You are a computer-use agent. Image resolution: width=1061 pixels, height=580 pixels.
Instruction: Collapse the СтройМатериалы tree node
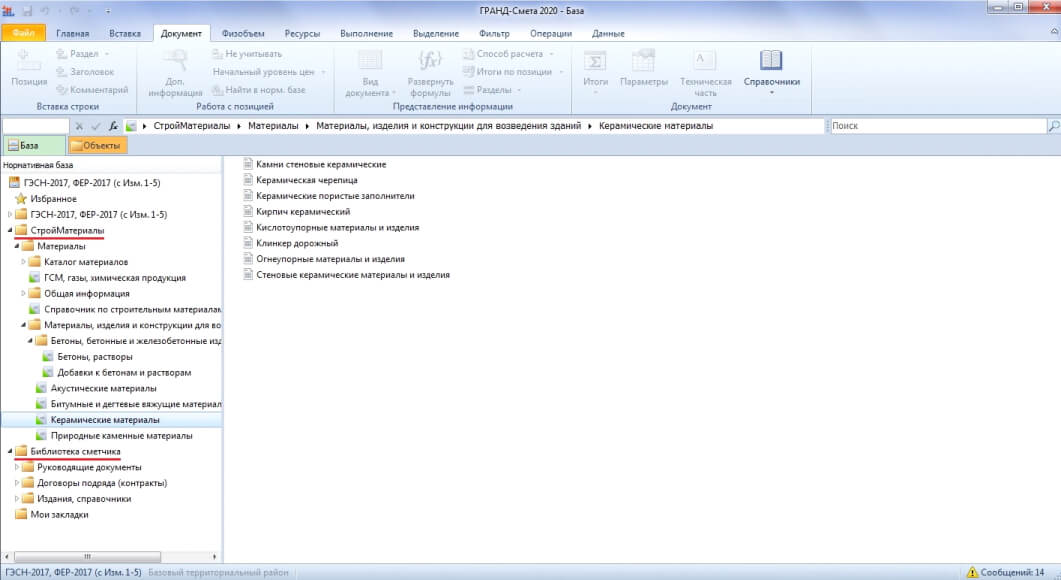(x=10, y=231)
